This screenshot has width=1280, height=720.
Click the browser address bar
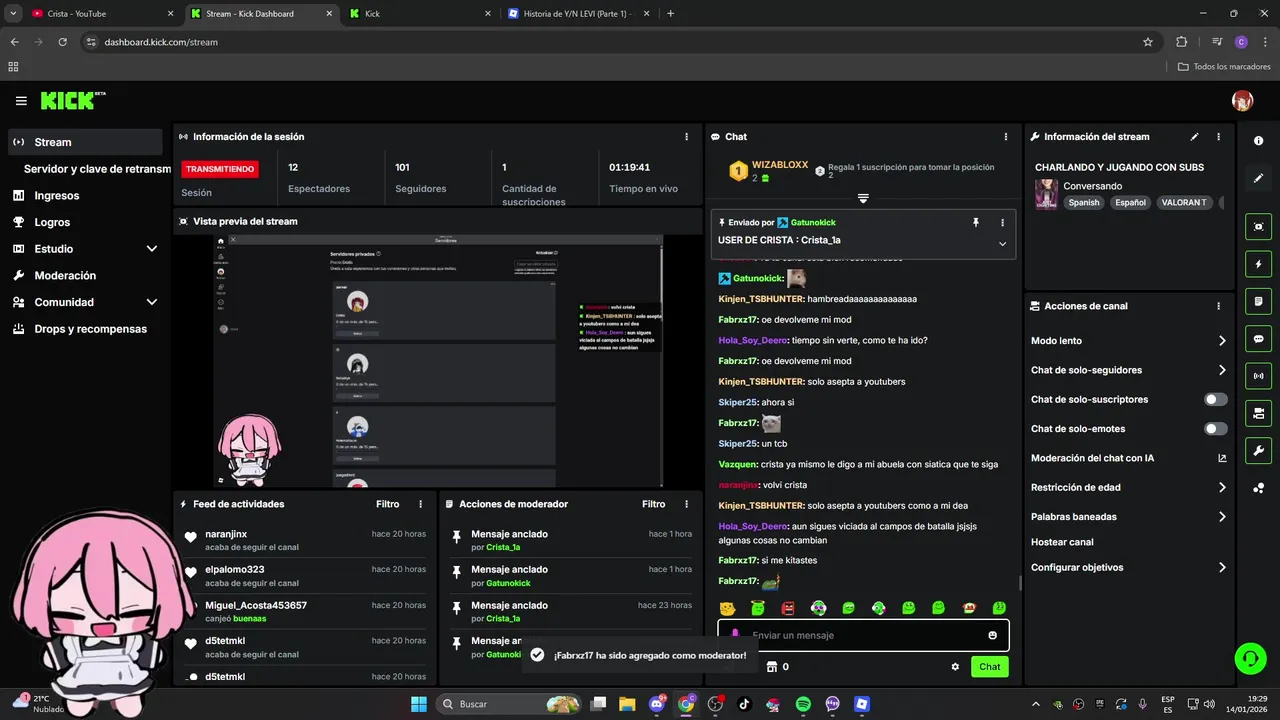[620, 42]
